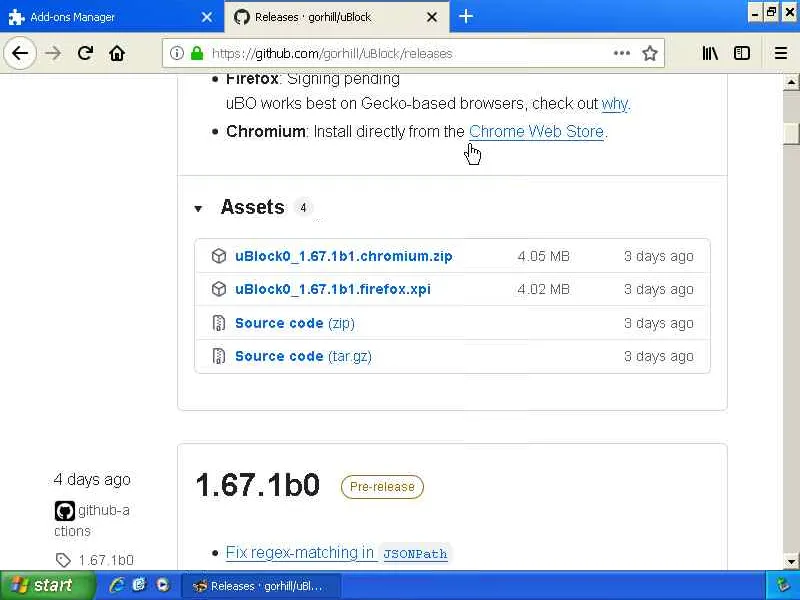Click the github-actions avatar icon

(65, 511)
